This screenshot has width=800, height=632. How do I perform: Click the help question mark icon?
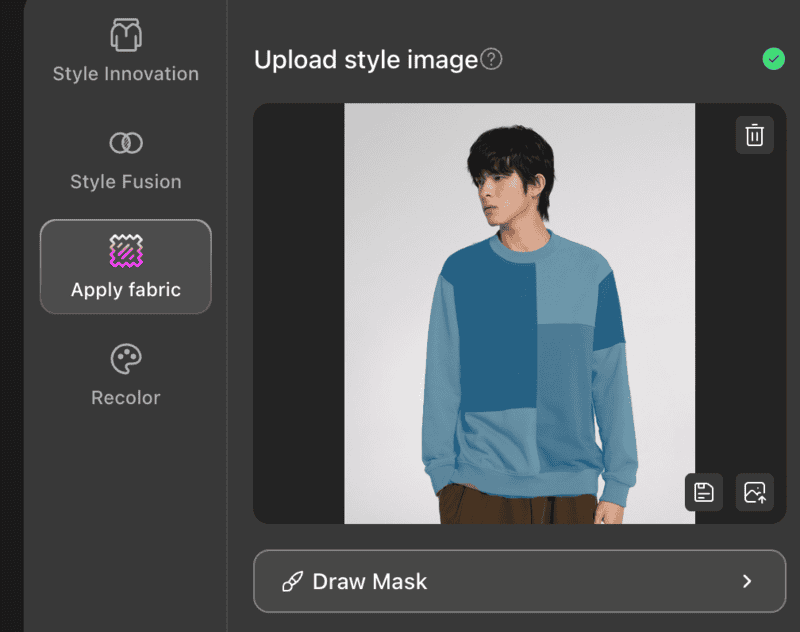[x=490, y=58]
